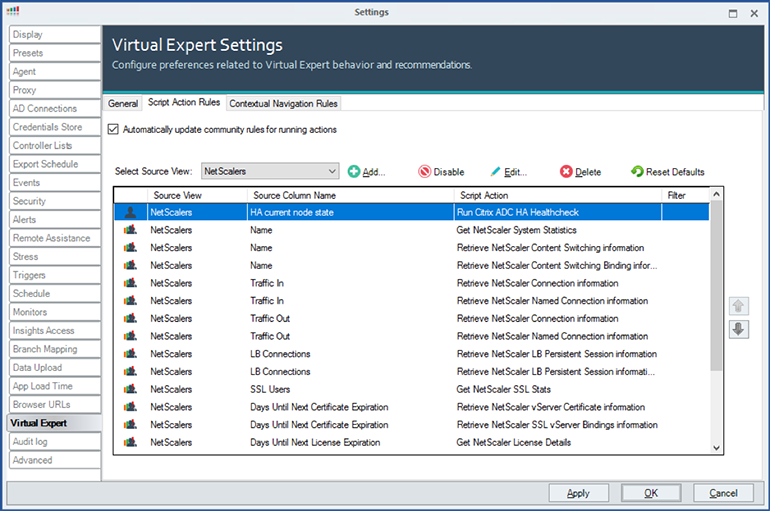Open Display settings section
The width and height of the screenshot is (770, 511).
point(55,34)
